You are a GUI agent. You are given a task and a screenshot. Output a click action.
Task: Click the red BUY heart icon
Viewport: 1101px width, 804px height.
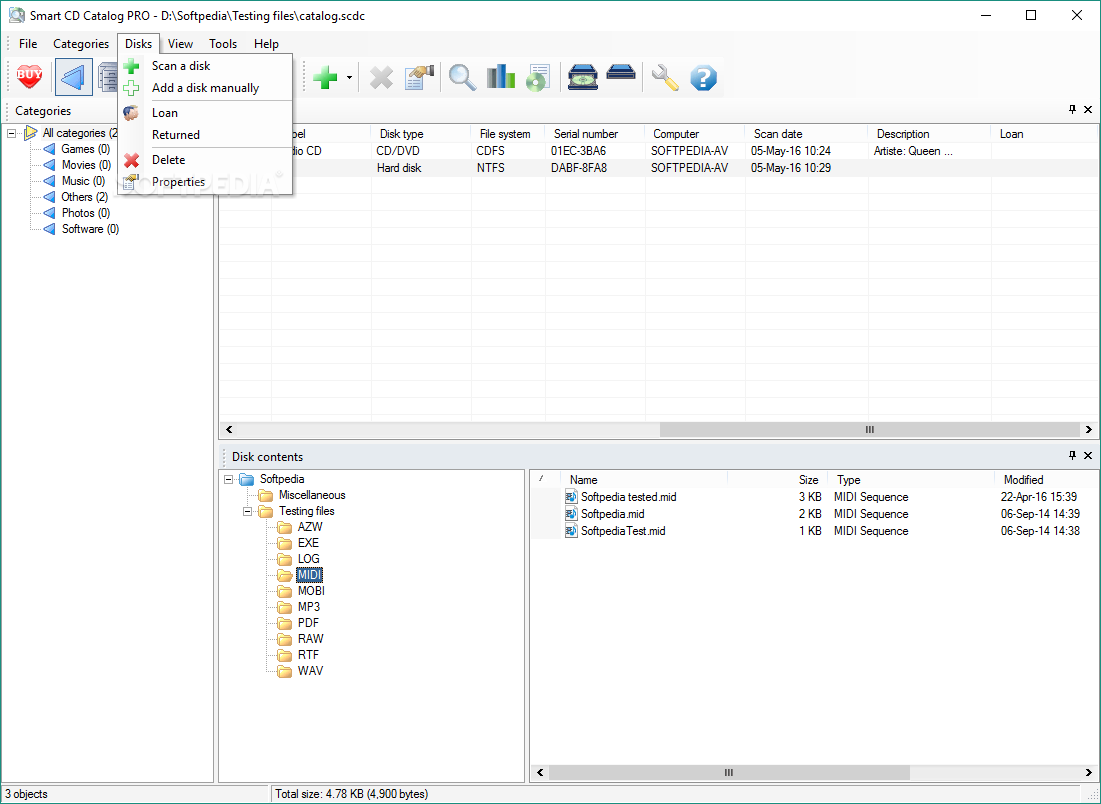(x=29, y=77)
